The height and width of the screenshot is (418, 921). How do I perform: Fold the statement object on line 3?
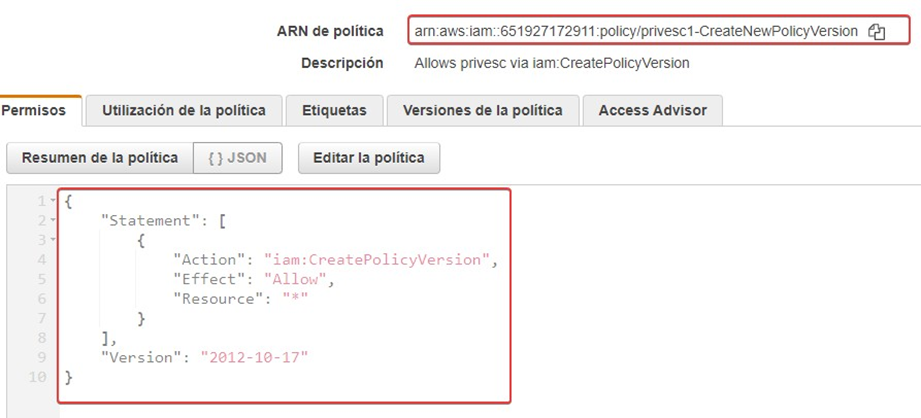52,241
